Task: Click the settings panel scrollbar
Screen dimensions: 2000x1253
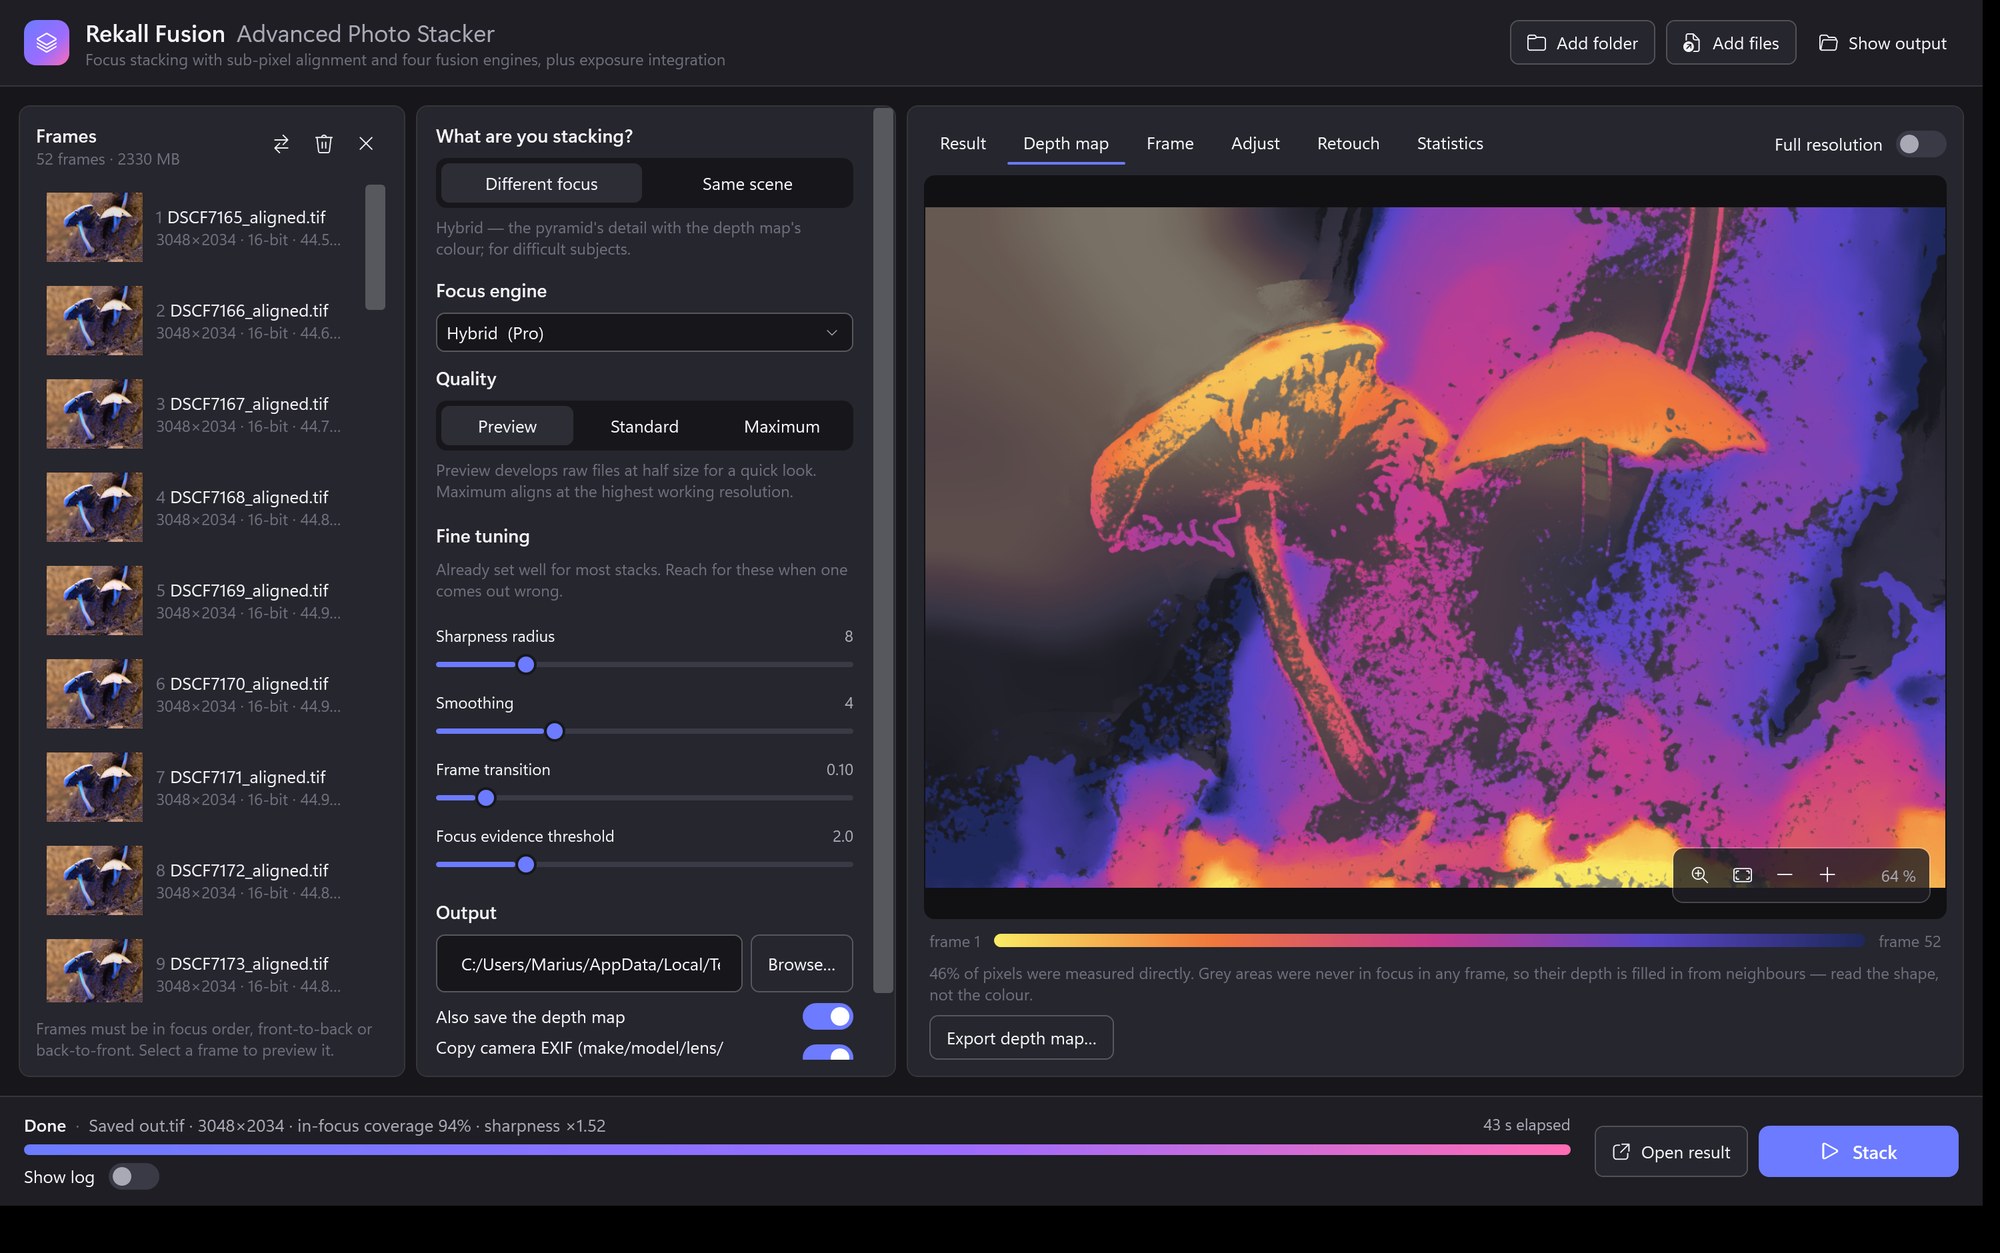Action: click(883, 550)
